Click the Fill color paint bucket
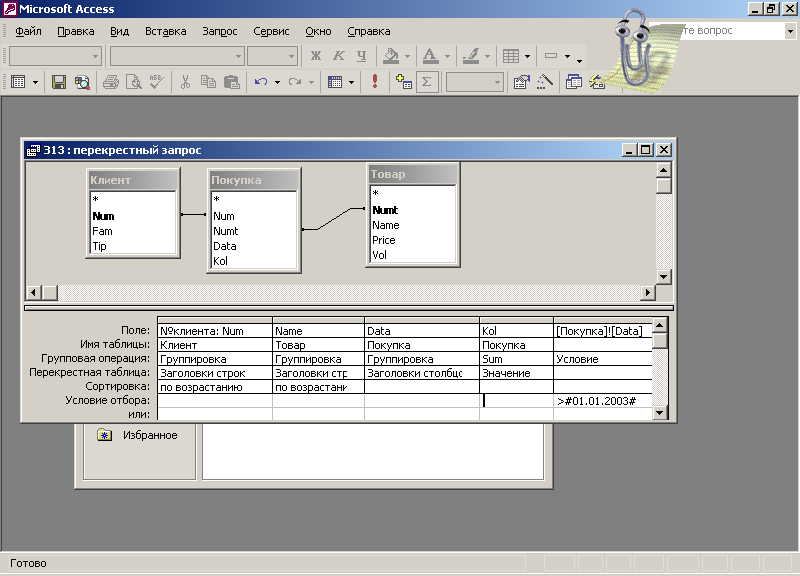Screen dimensions: 800x576 coord(391,56)
